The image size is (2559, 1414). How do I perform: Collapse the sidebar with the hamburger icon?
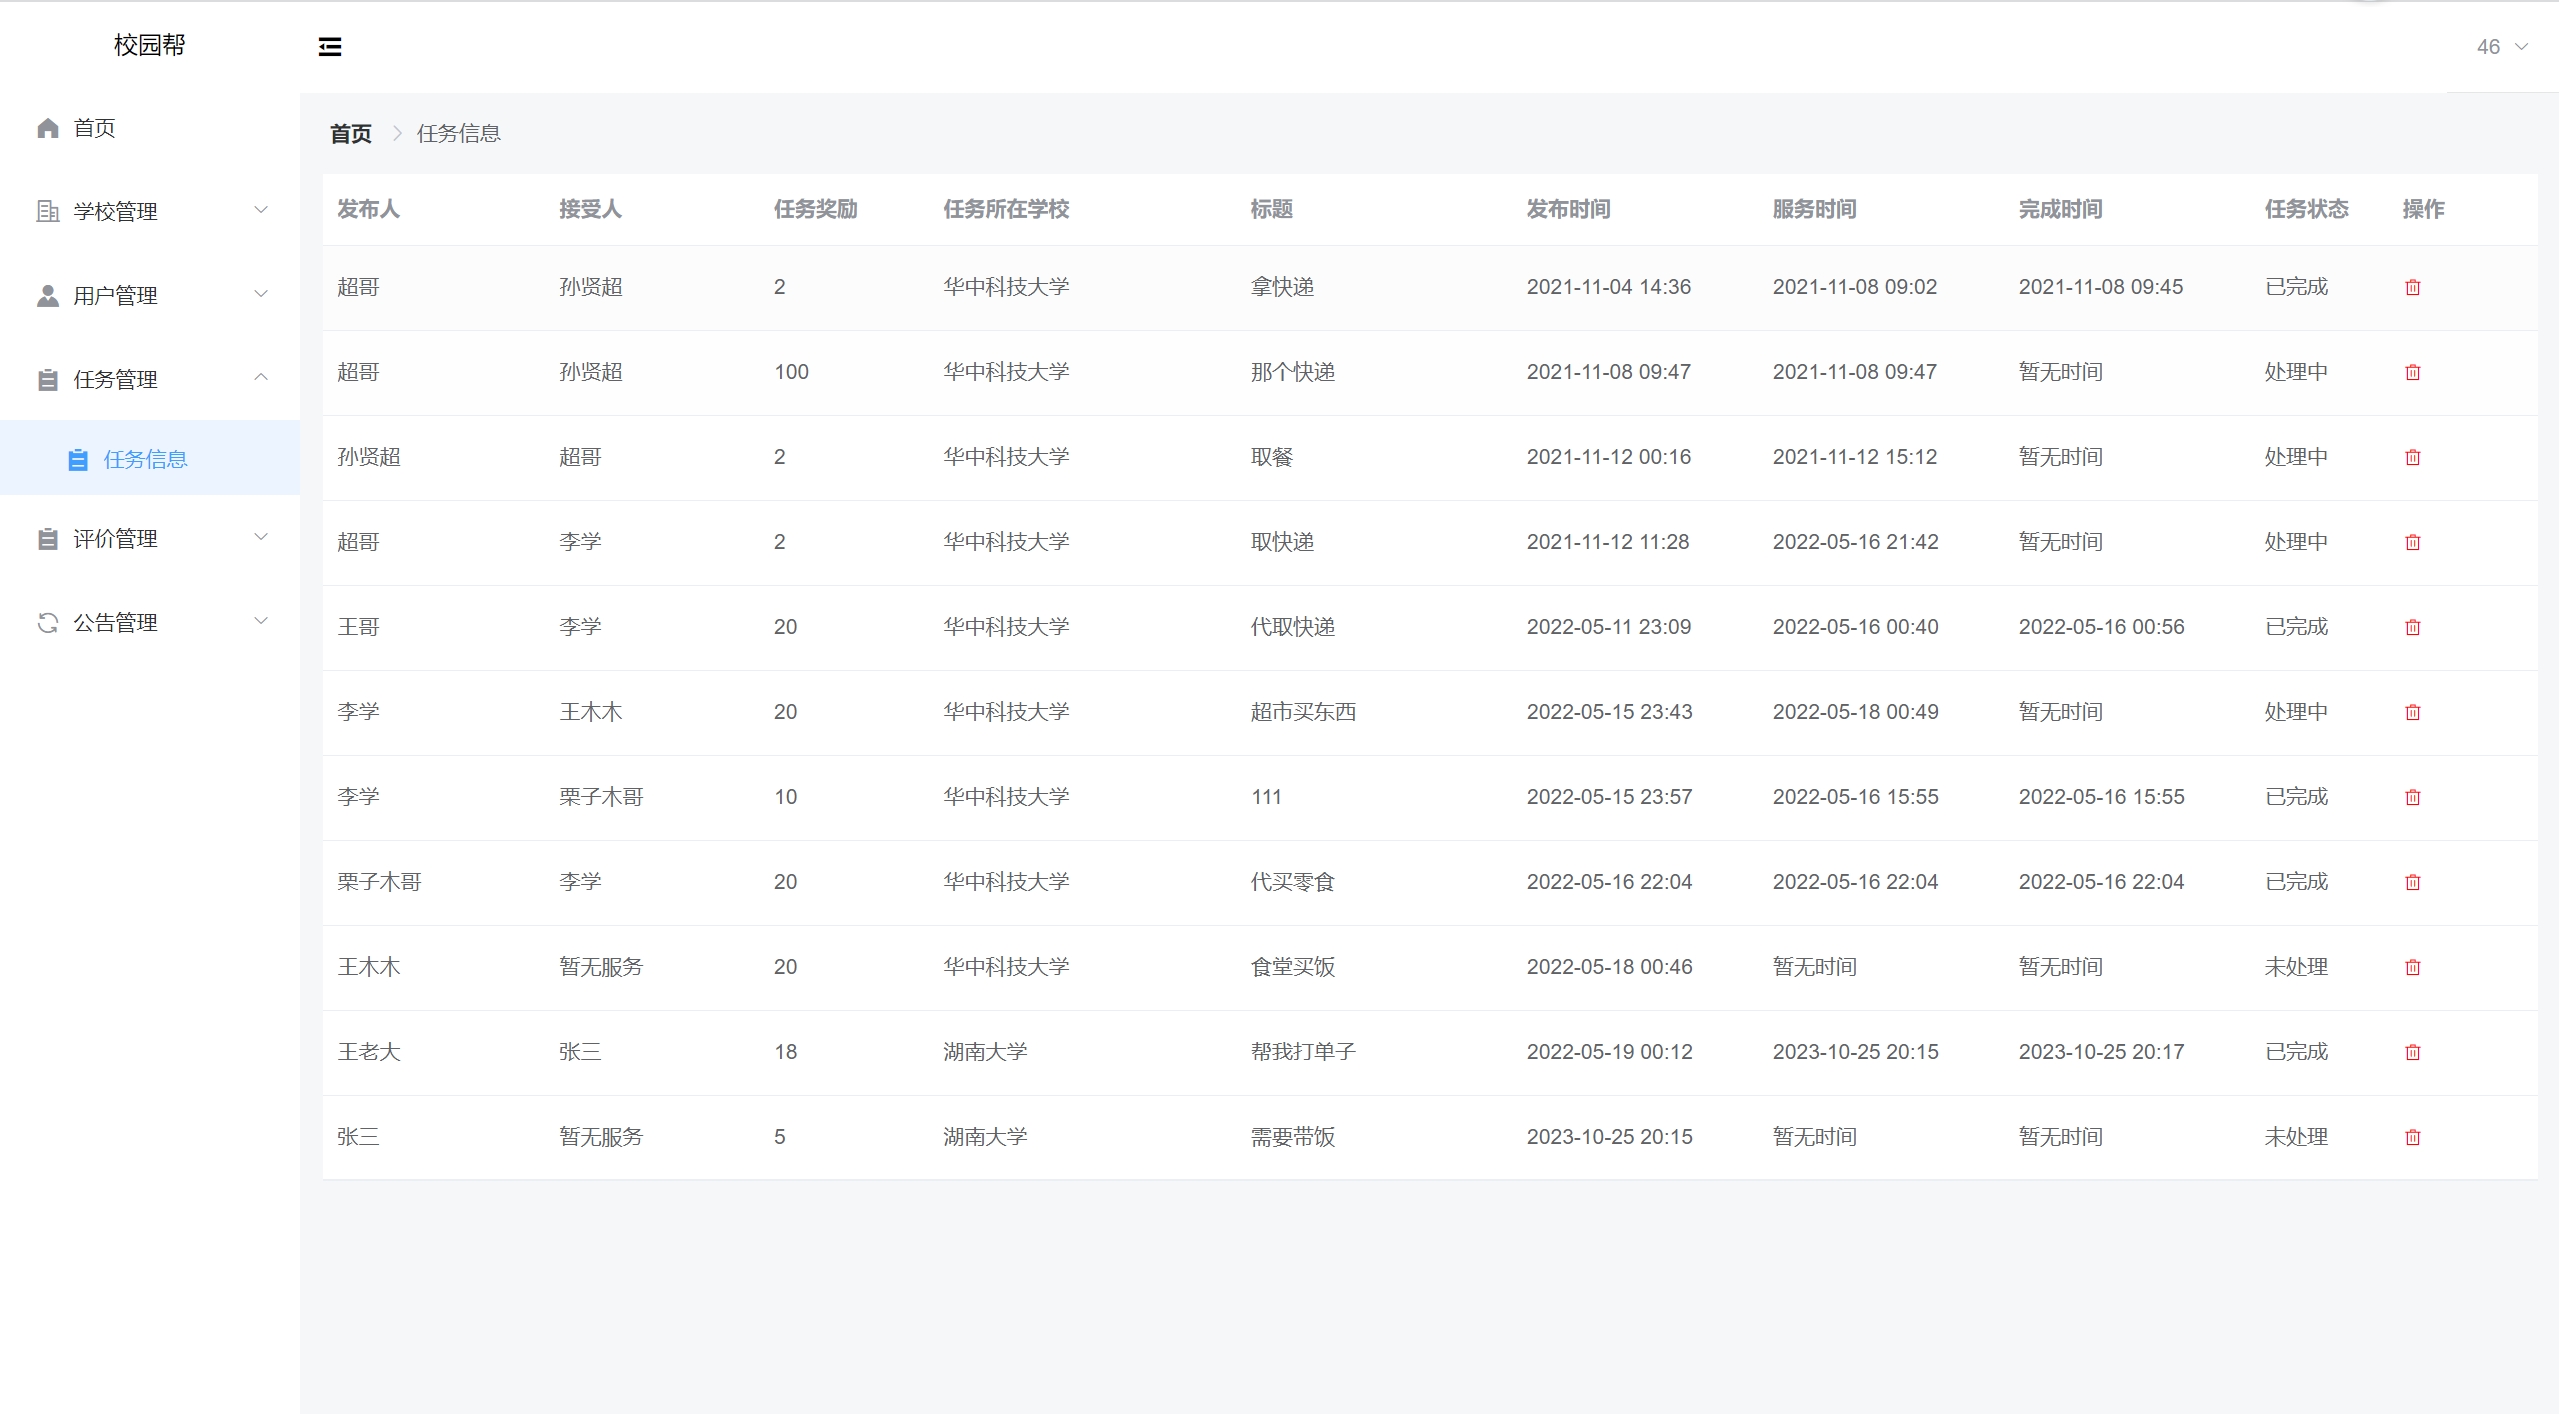pos(330,47)
